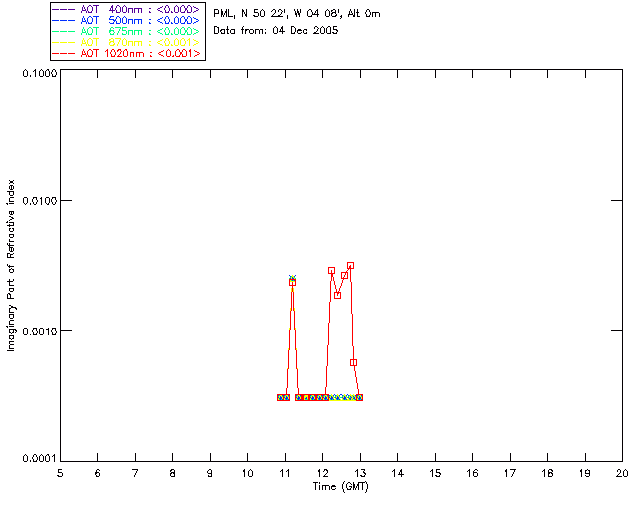
Task: Click the 'Imaginary Part of Refractive index' axis title
Action: pos(11,265)
